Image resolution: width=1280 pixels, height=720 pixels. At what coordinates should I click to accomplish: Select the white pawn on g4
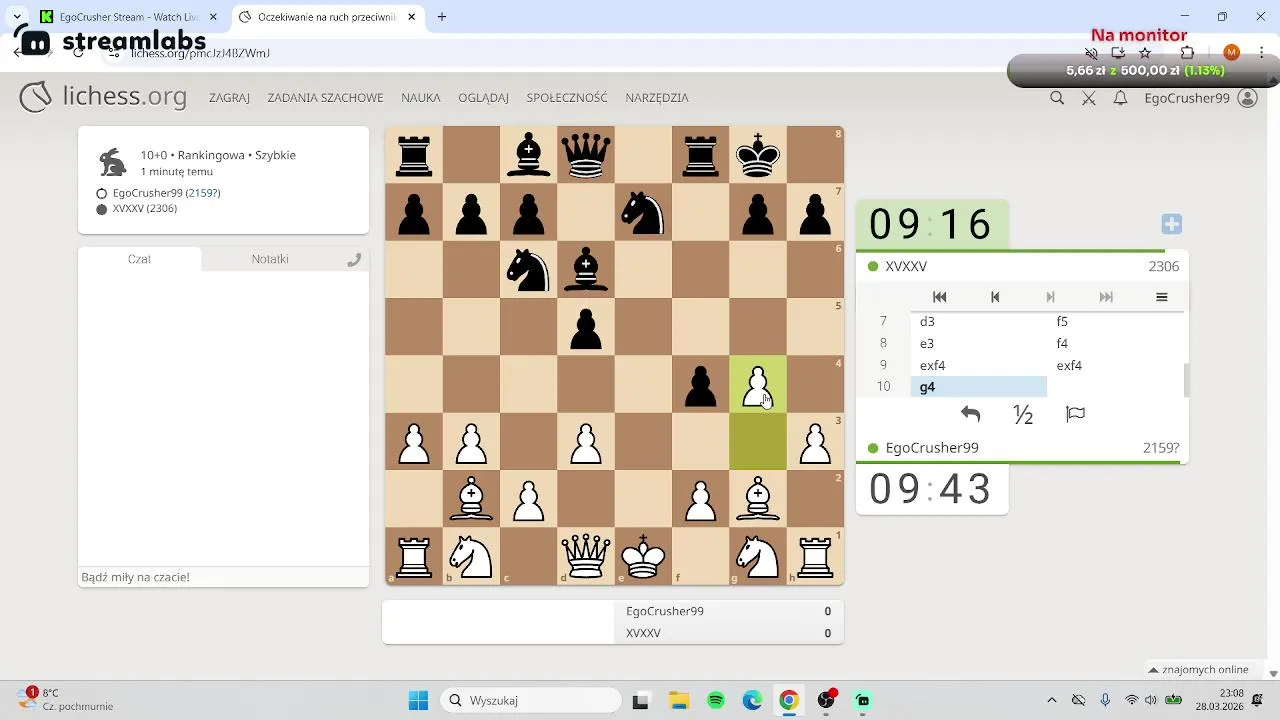pyautogui.click(x=758, y=385)
